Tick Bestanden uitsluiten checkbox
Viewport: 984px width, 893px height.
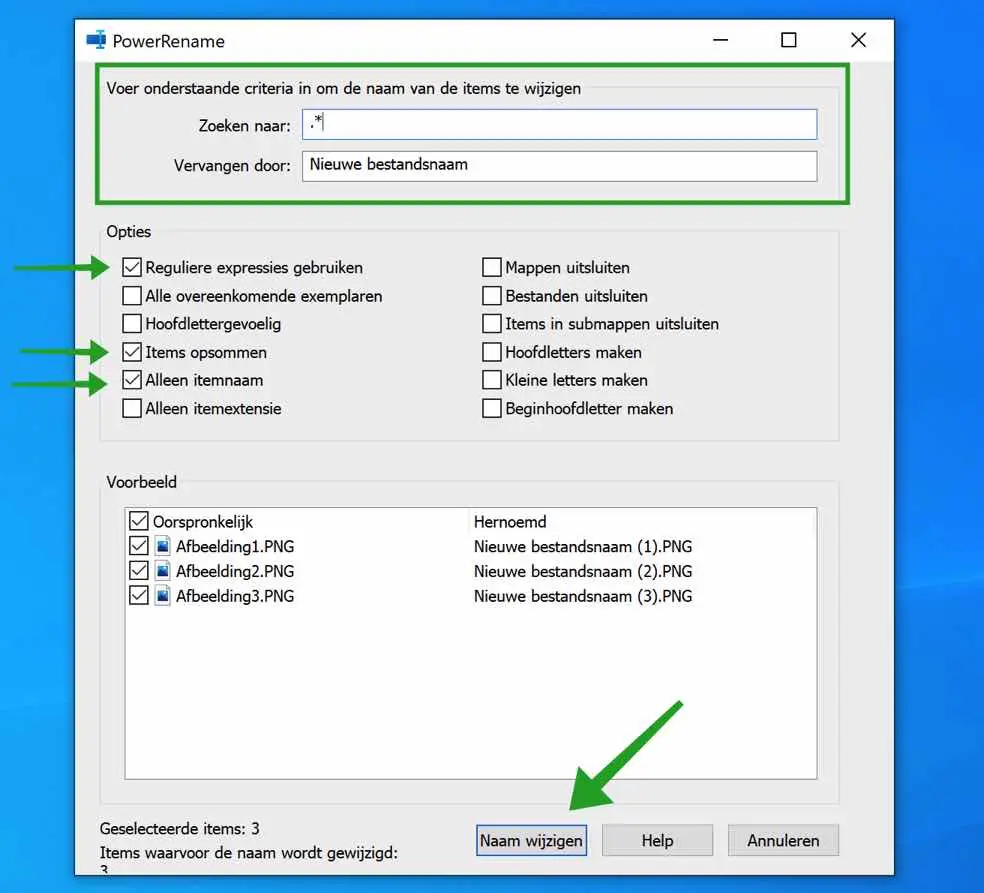492,296
